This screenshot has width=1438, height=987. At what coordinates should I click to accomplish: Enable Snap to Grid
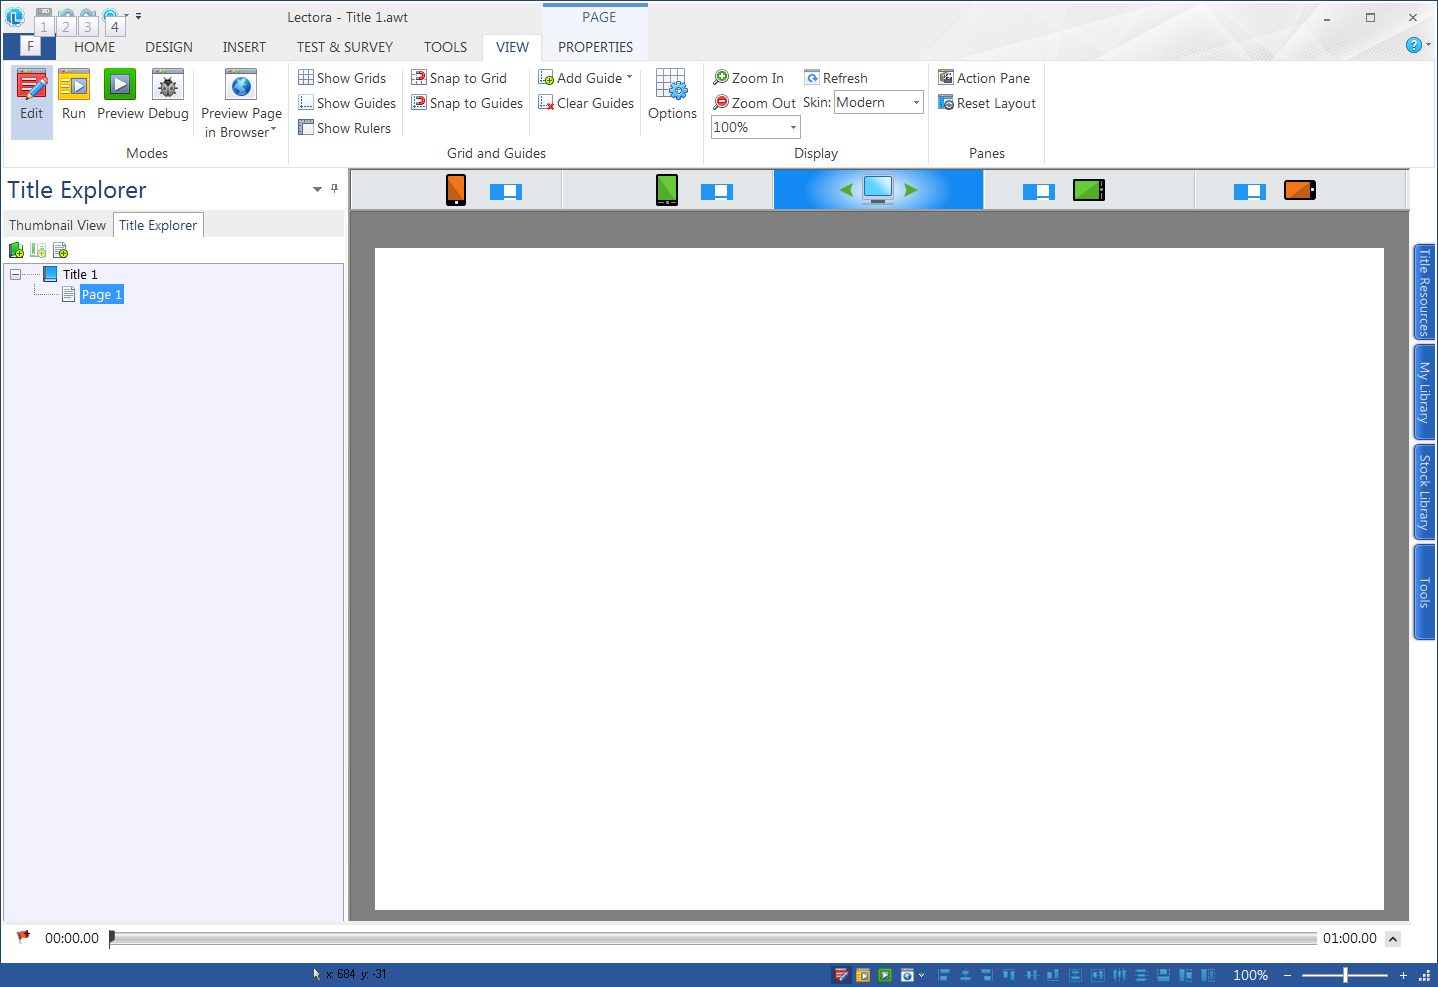pyautogui.click(x=459, y=78)
